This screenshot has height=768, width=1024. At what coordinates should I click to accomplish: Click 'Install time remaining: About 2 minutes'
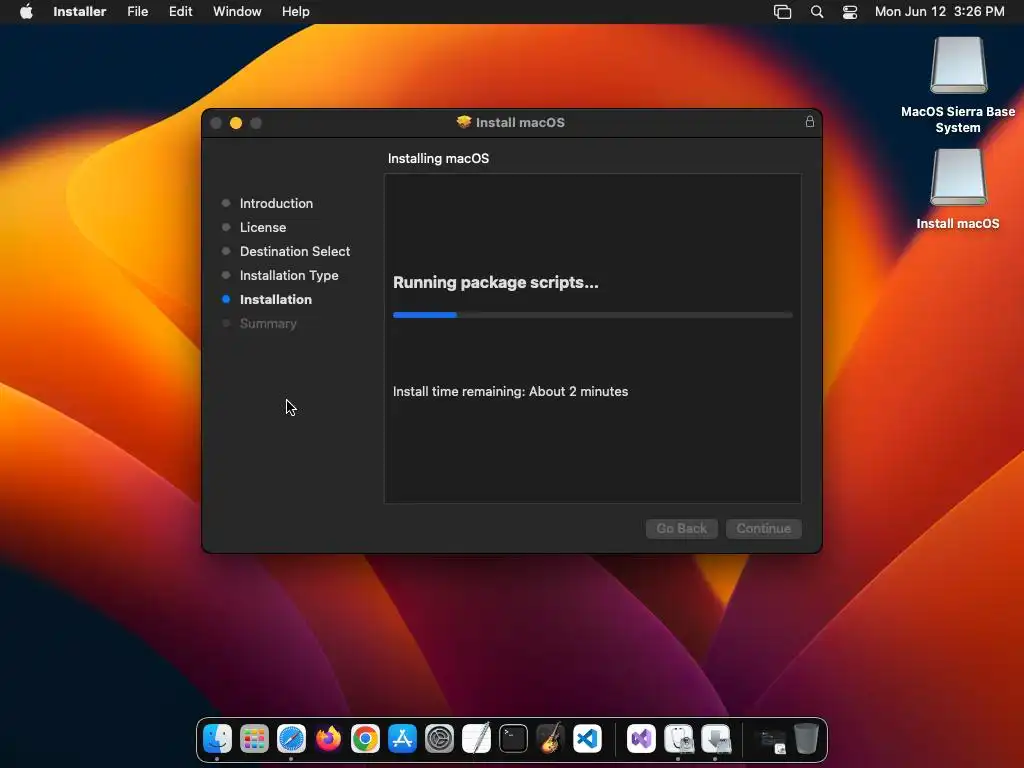511,391
